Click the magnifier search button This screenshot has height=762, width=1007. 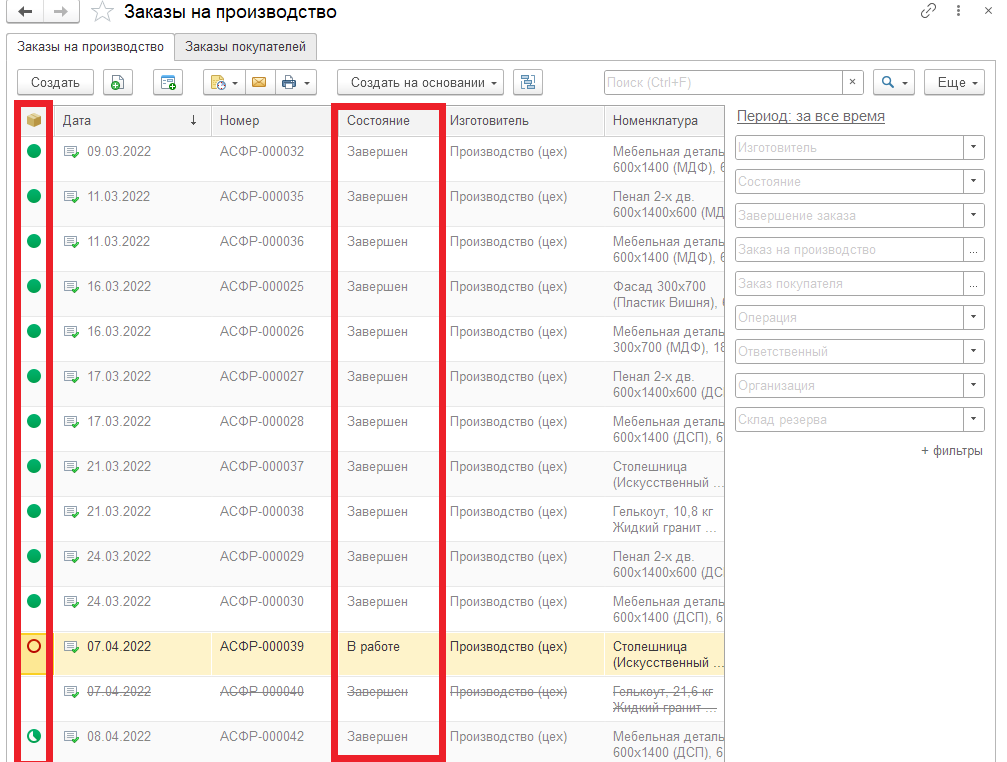point(893,82)
